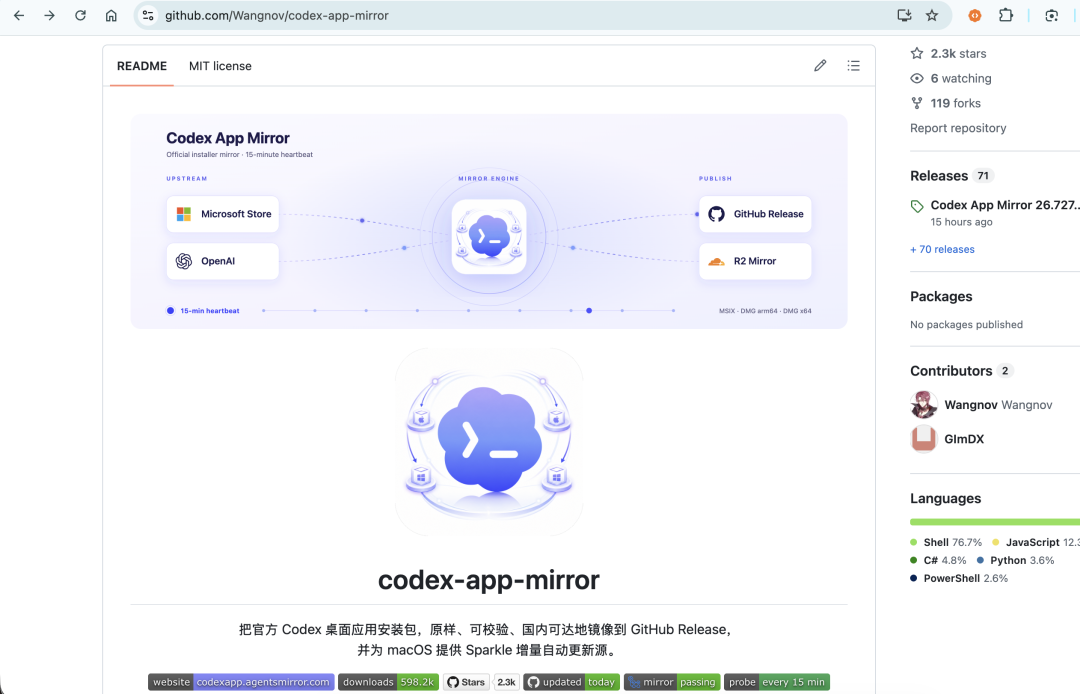Image resolution: width=1080 pixels, height=694 pixels.
Task: Click the OpenAI card in banner
Action: tap(222, 261)
